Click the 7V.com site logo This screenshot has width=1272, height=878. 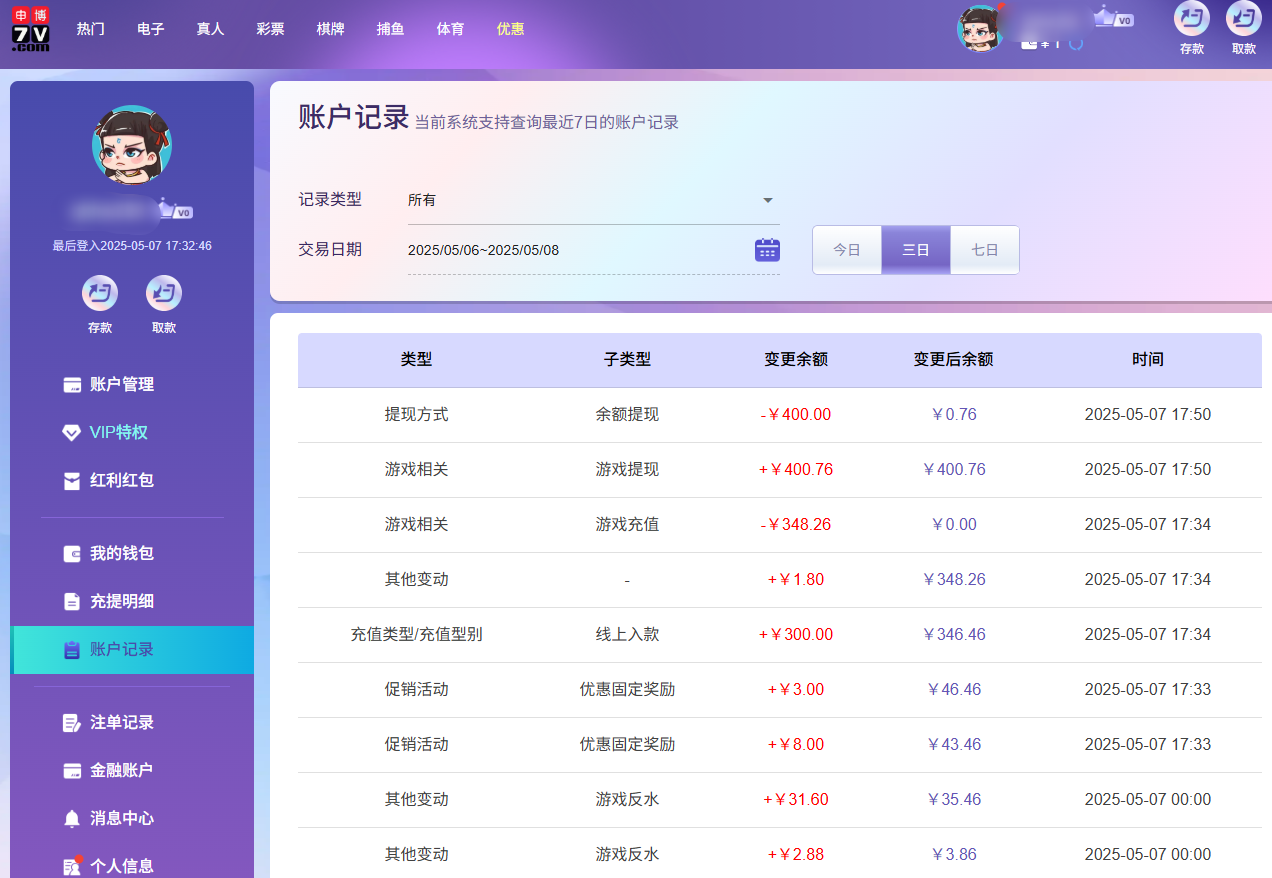click(31, 30)
